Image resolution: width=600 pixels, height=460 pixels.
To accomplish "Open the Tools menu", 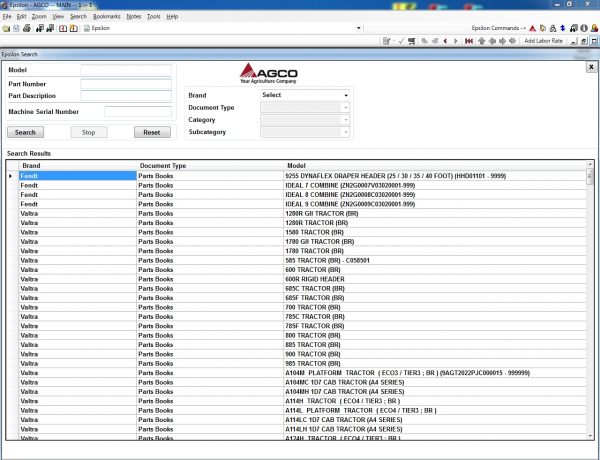I will [153, 16].
